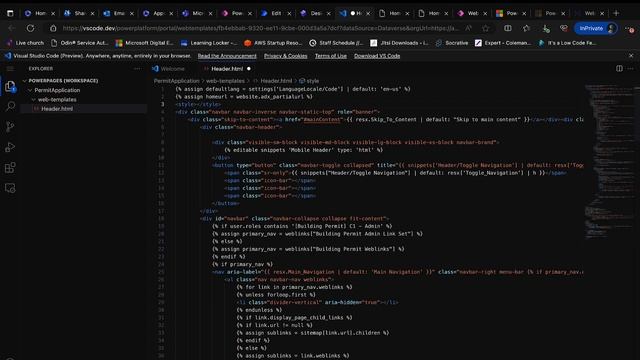Reload the browser page
The width and height of the screenshot is (640, 360).
click(30, 28)
